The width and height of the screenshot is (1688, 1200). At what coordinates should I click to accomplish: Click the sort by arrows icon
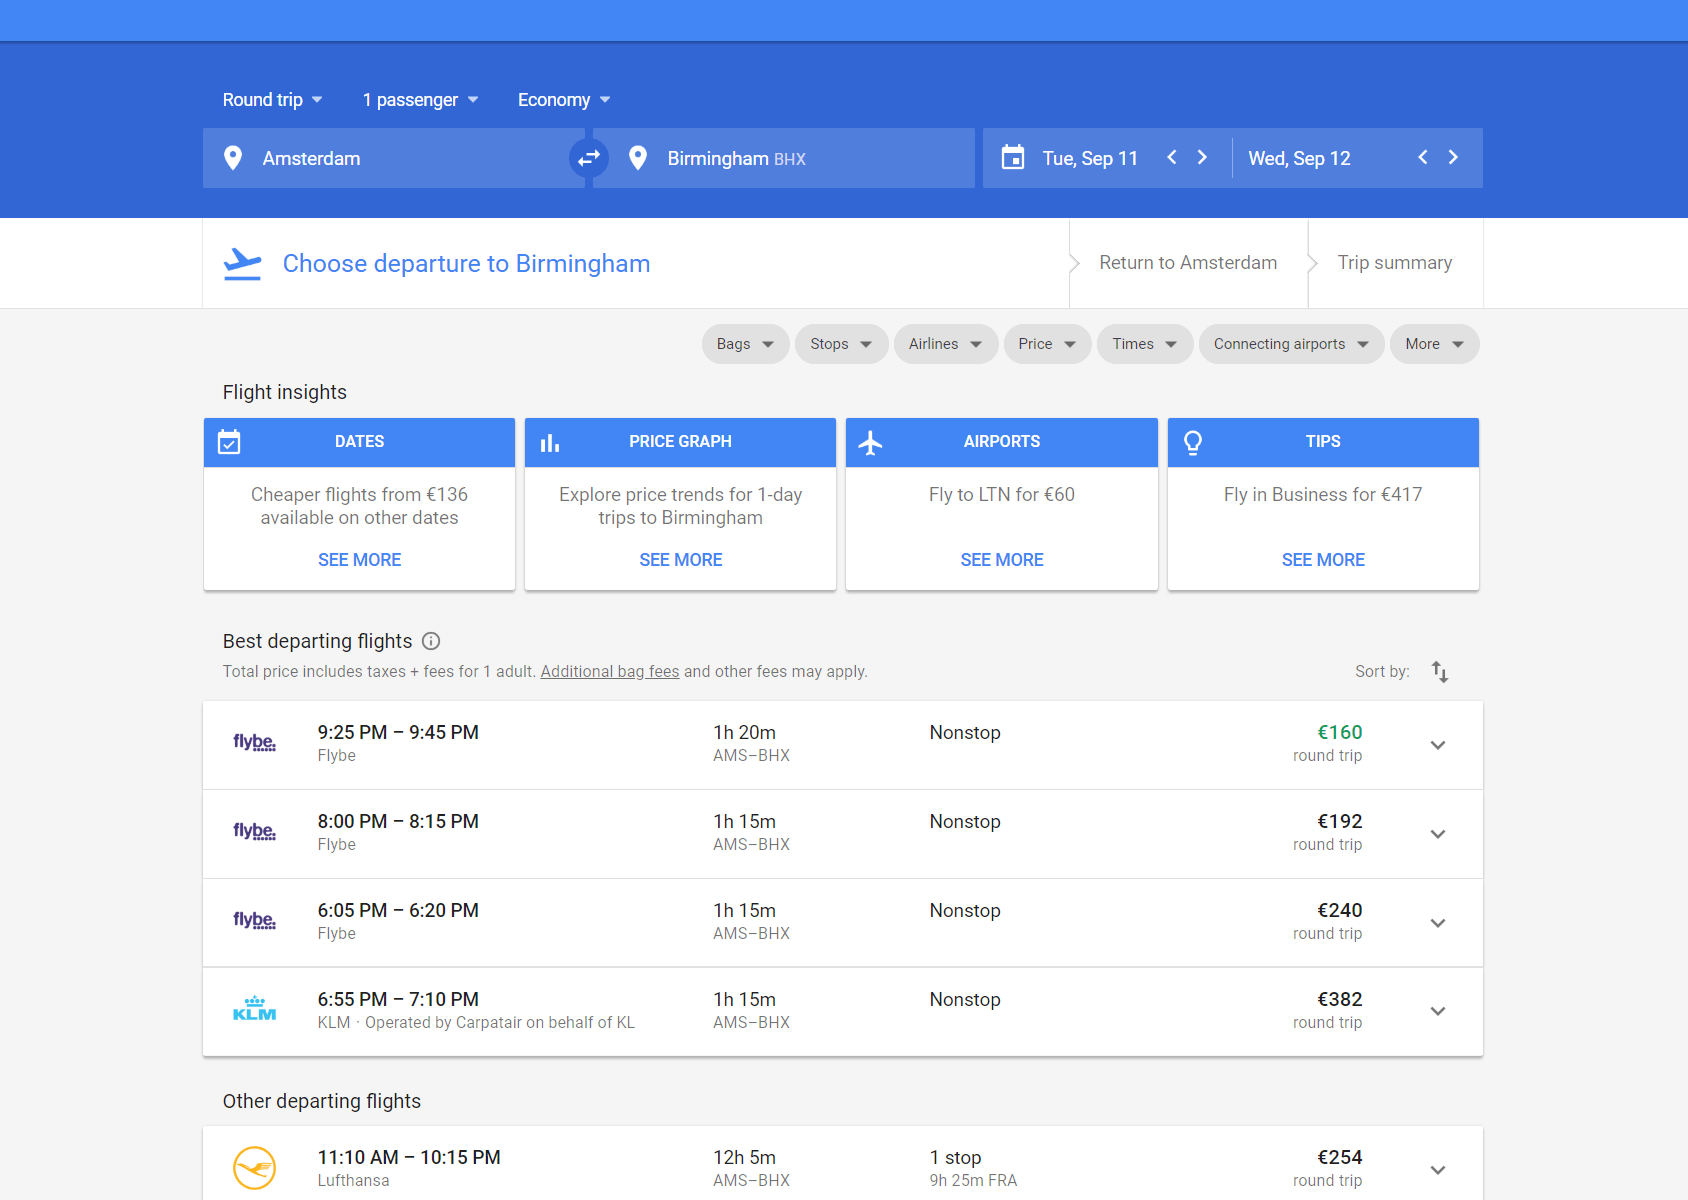click(1439, 672)
